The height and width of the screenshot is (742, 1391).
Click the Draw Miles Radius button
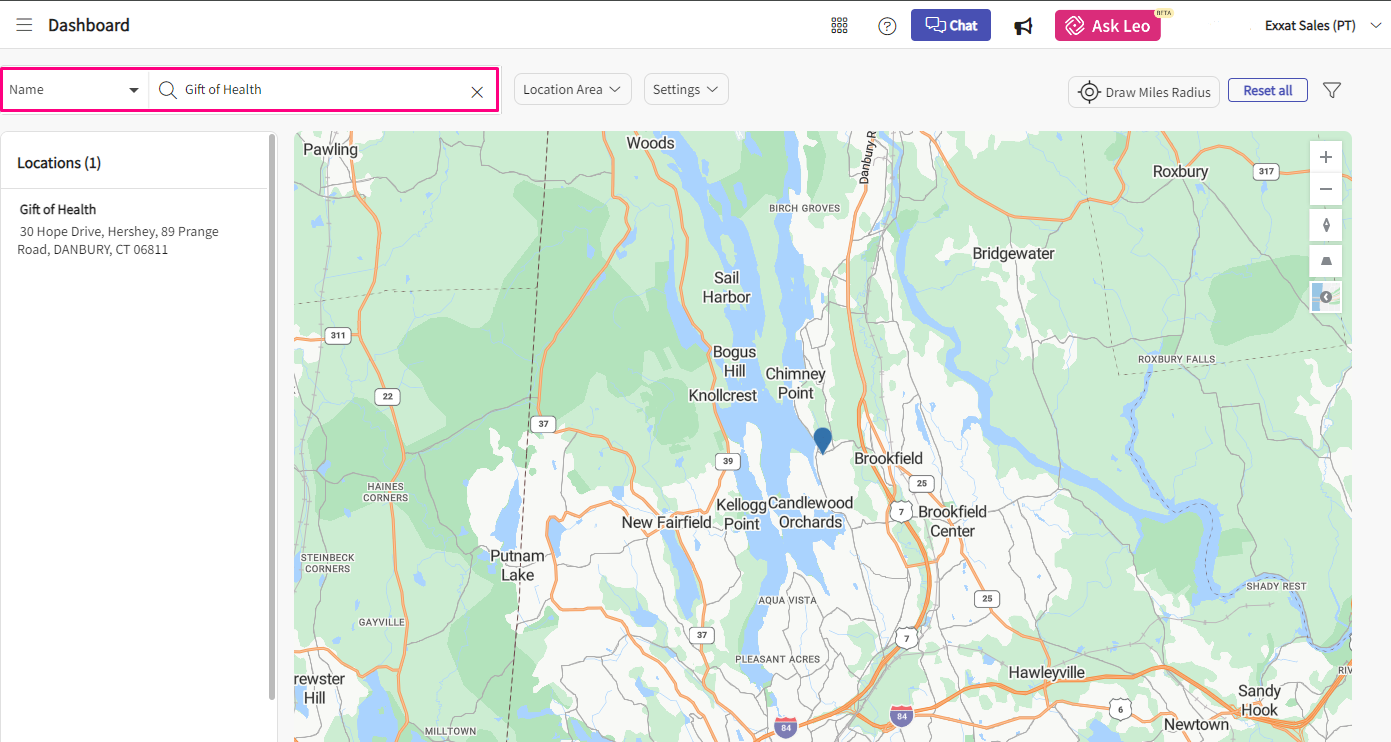click(x=1144, y=92)
